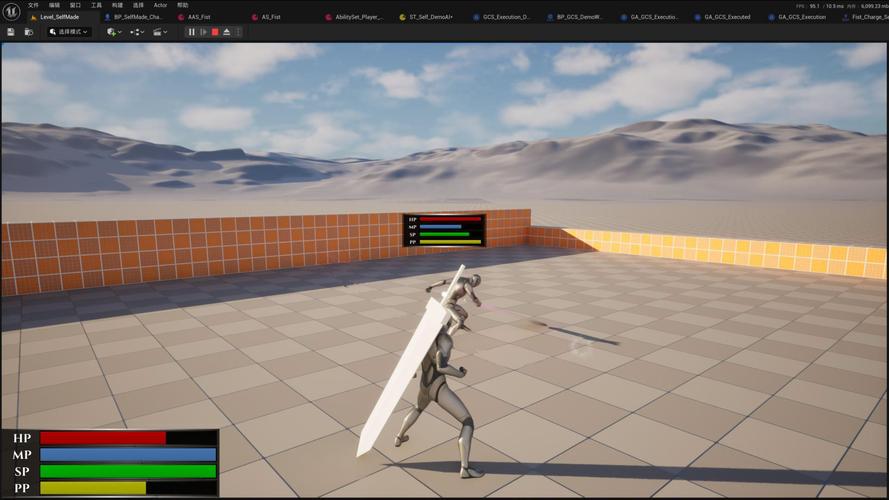Click the red HP bar in bottom HUD
Screen dimensions: 889x500
[103, 438]
